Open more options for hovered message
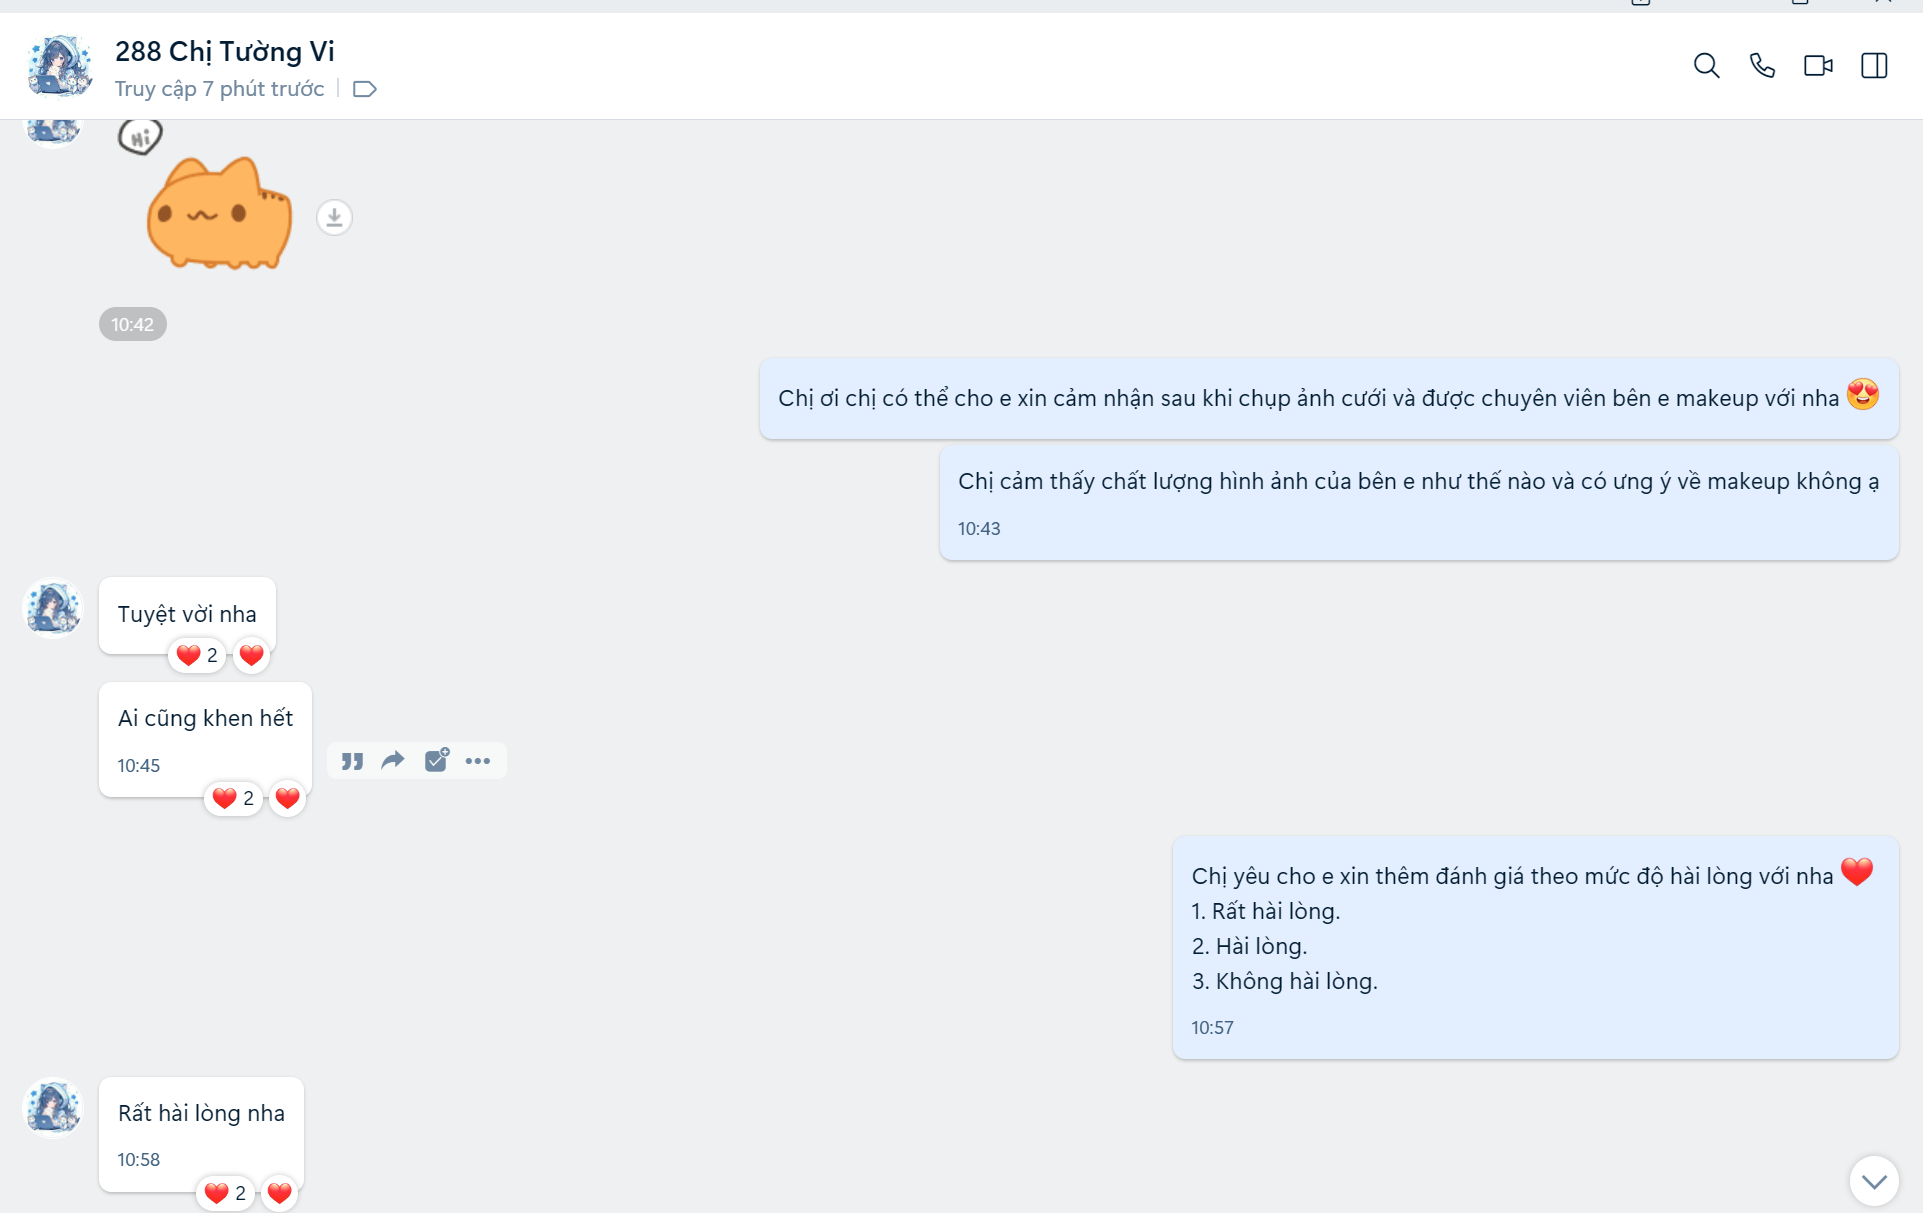The image size is (1923, 1213). click(478, 761)
